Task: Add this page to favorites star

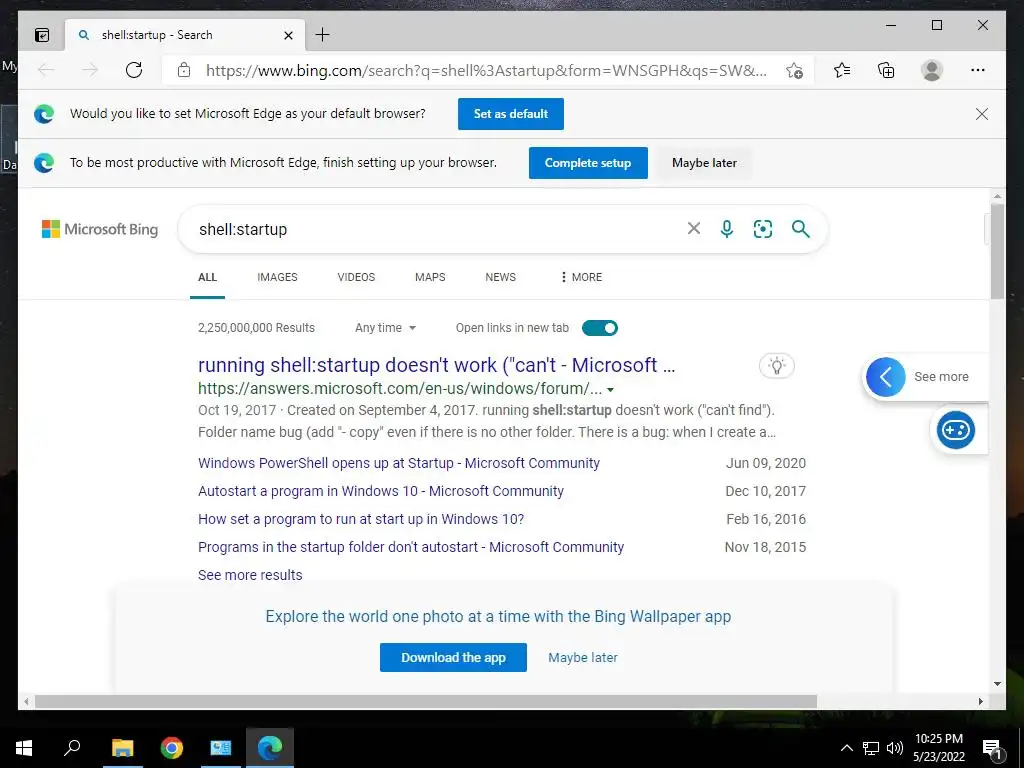Action: click(x=794, y=71)
